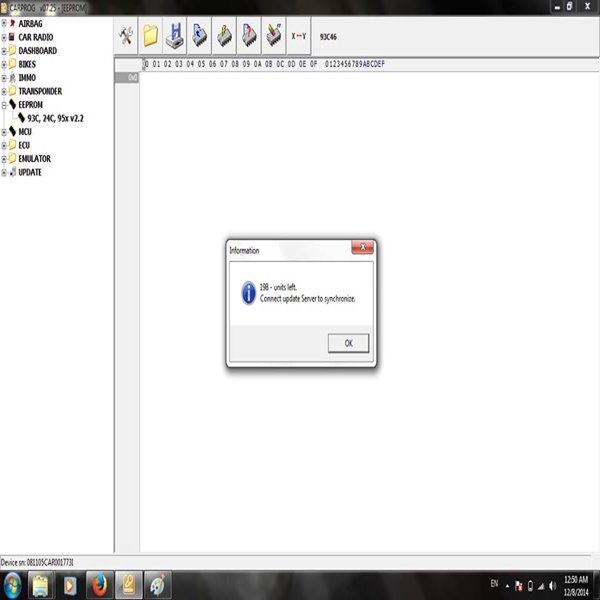Save data using the floppy disk icon
600x600 pixels.
pos(175,36)
